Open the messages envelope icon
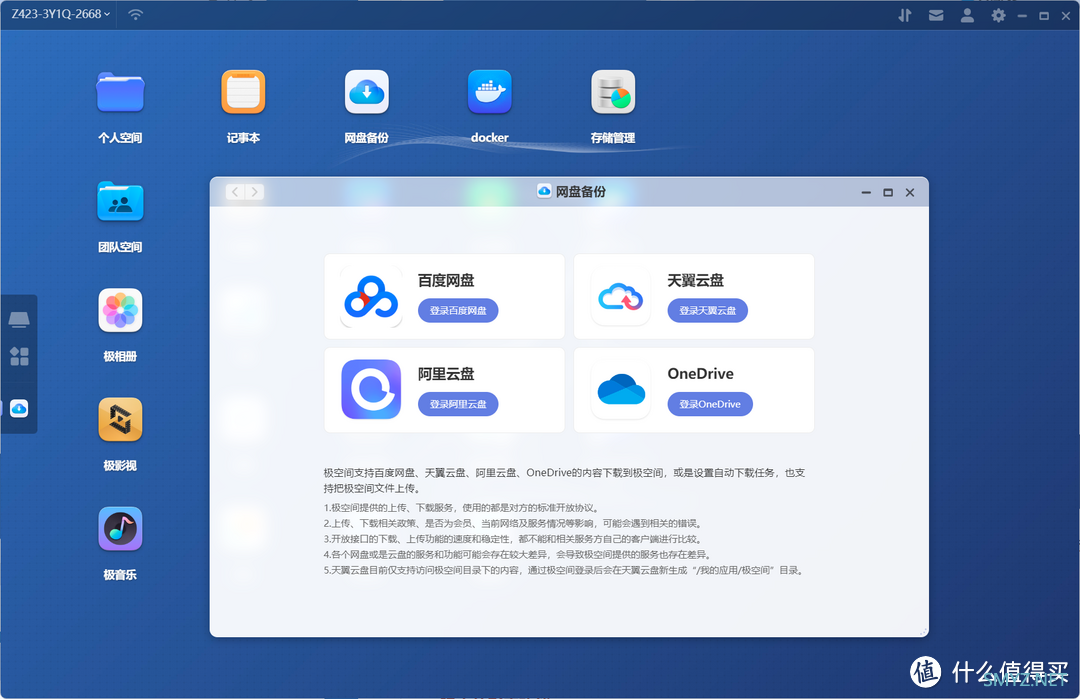The image size is (1080, 699). pyautogui.click(x=935, y=15)
